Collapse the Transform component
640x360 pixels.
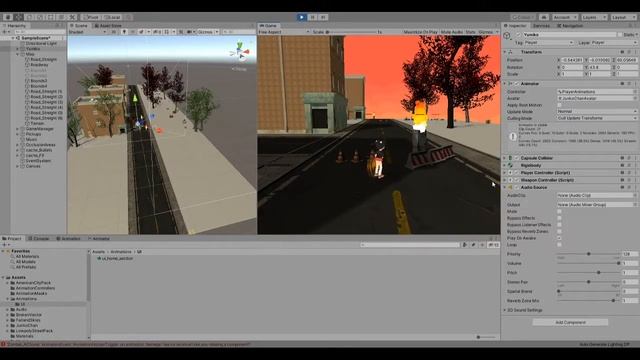coord(505,52)
